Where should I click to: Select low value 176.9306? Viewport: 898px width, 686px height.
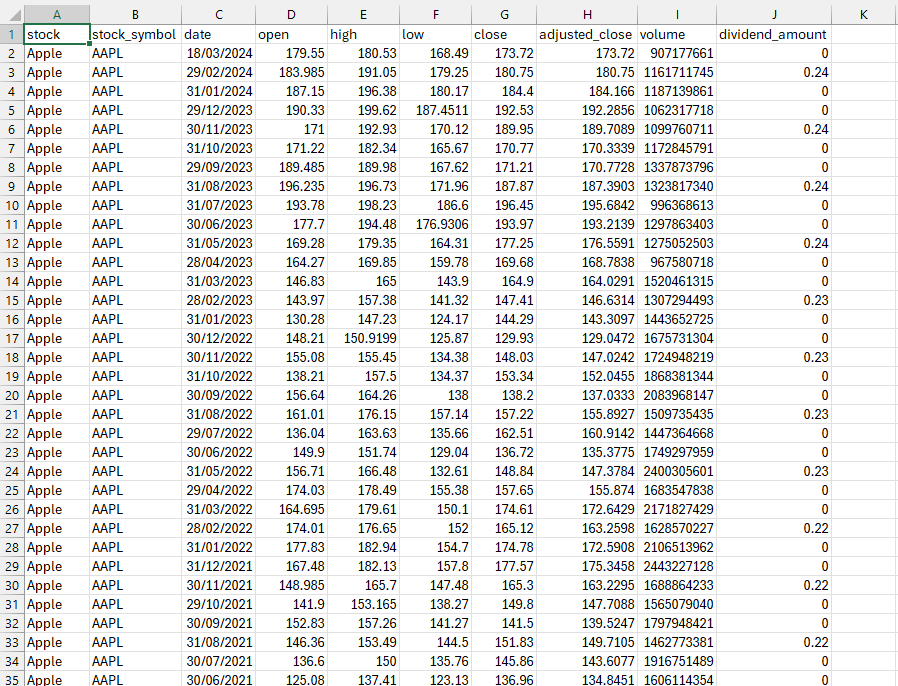(436, 224)
